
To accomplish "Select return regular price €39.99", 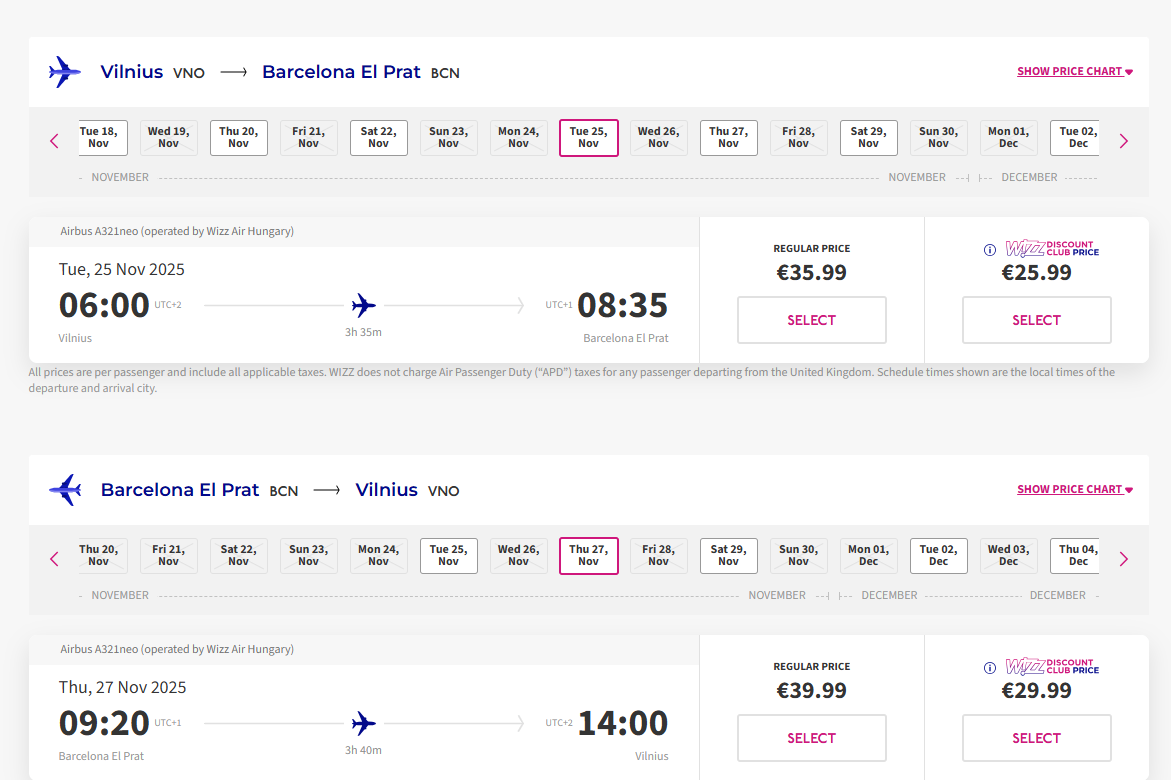I will point(812,738).
